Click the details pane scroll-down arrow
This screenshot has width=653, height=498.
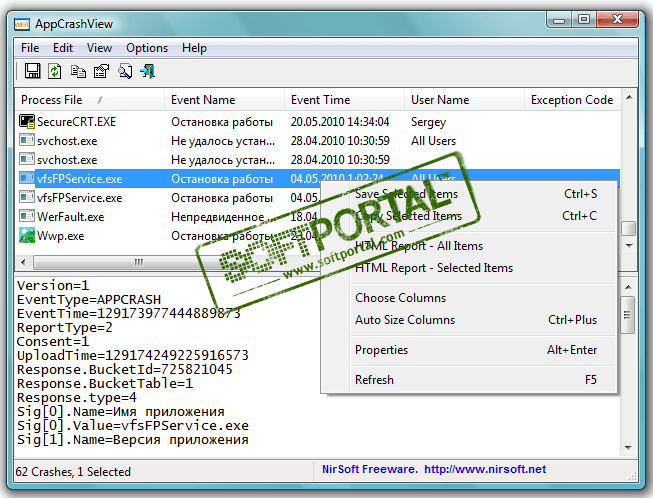[x=628, y=448]
